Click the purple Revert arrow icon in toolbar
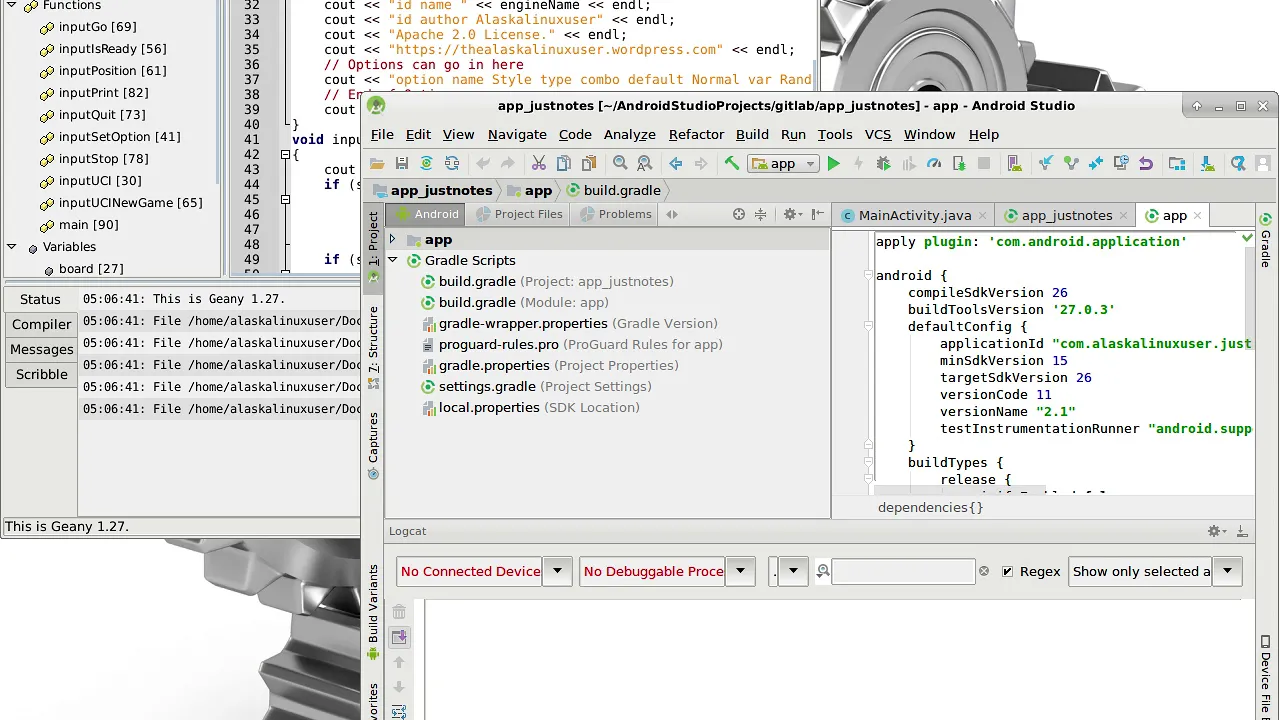Viewport: 1280px width, 720px height. click(x=1146, y=164)
